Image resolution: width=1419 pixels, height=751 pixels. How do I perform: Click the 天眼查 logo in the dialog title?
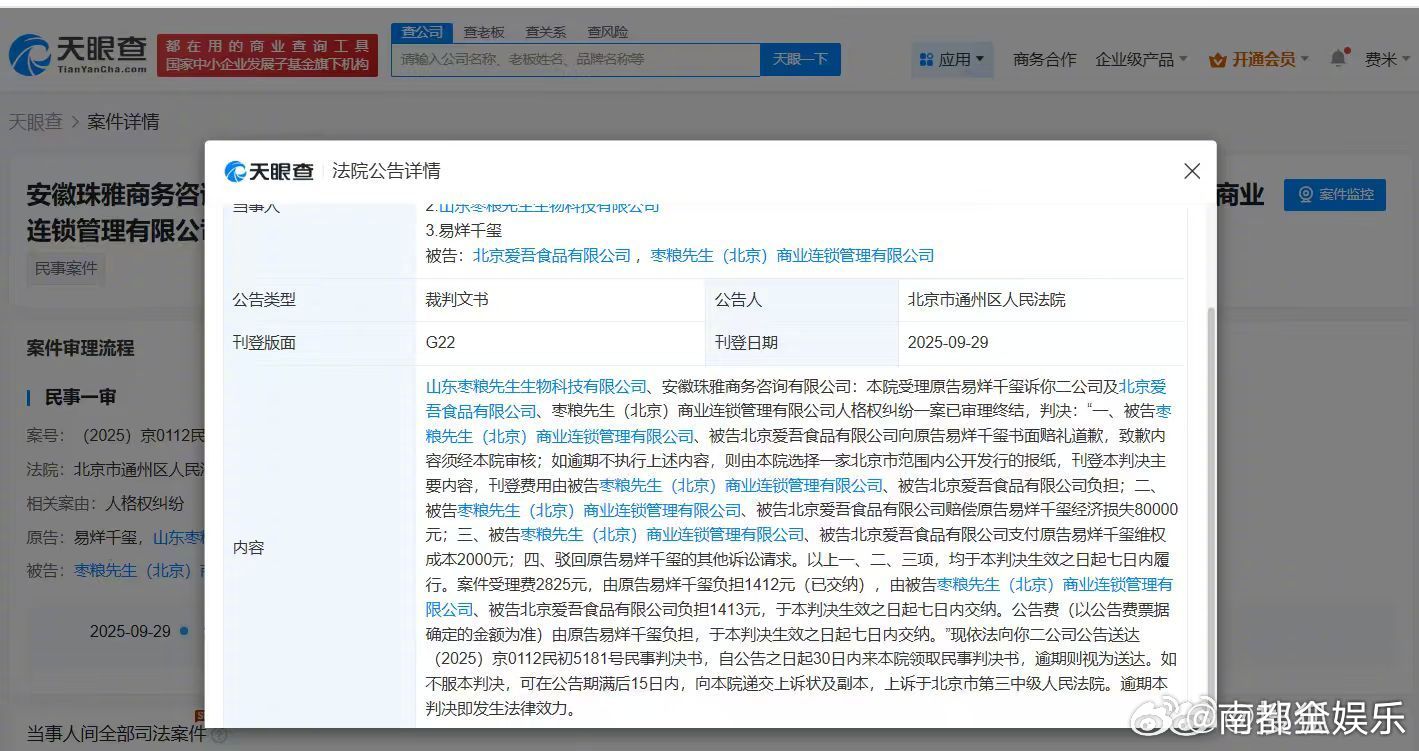point(269,171)
